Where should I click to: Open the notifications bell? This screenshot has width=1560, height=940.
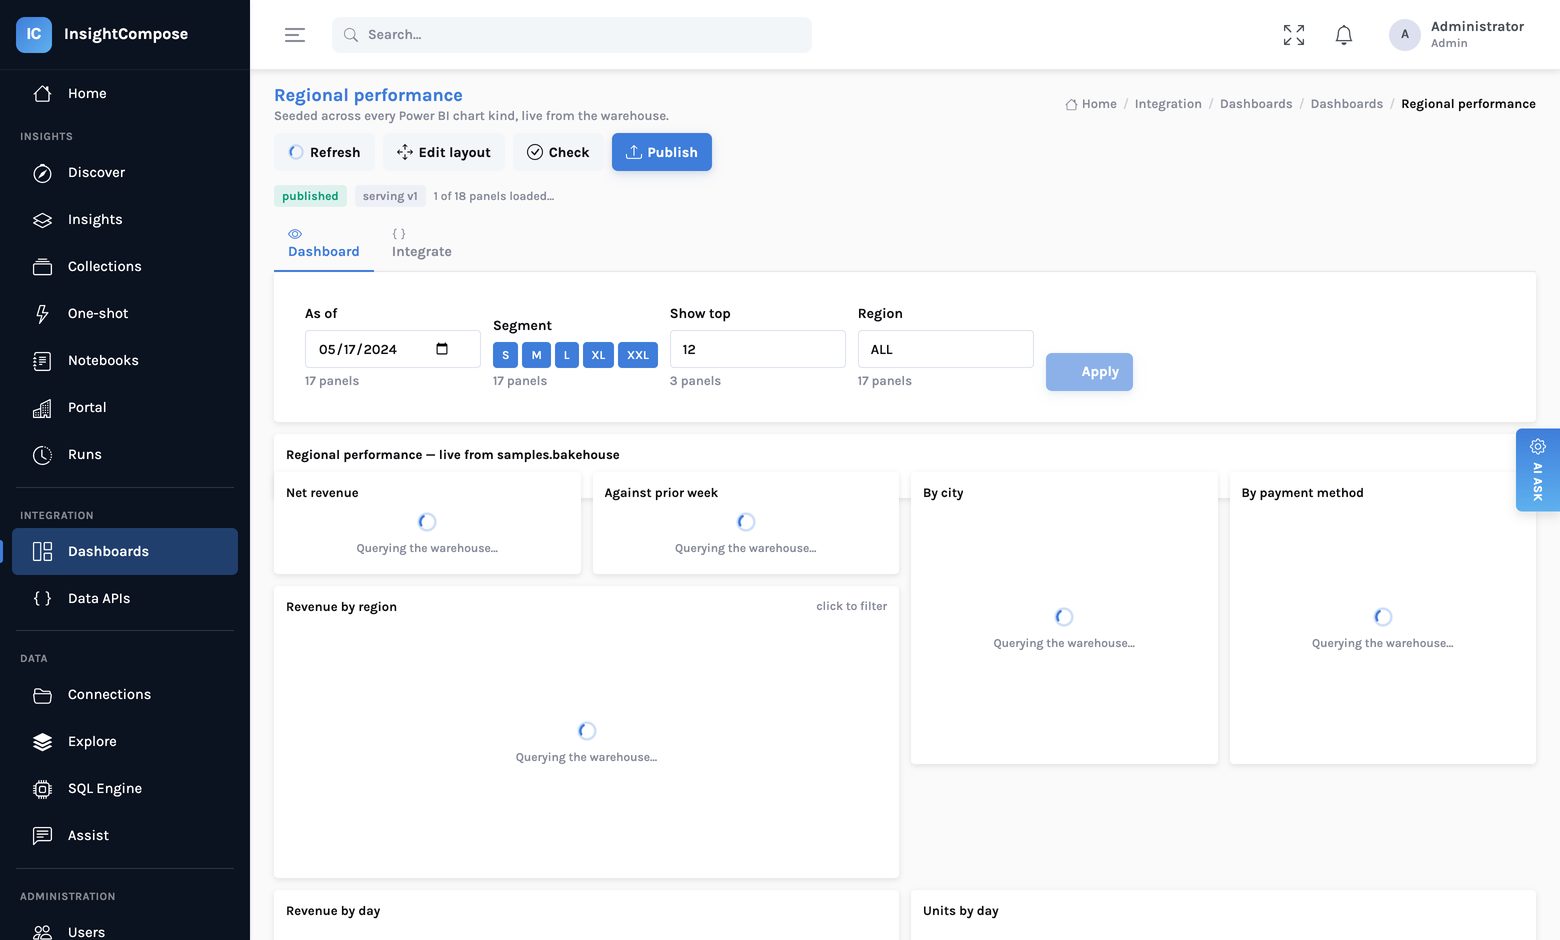coord(1344,35)
